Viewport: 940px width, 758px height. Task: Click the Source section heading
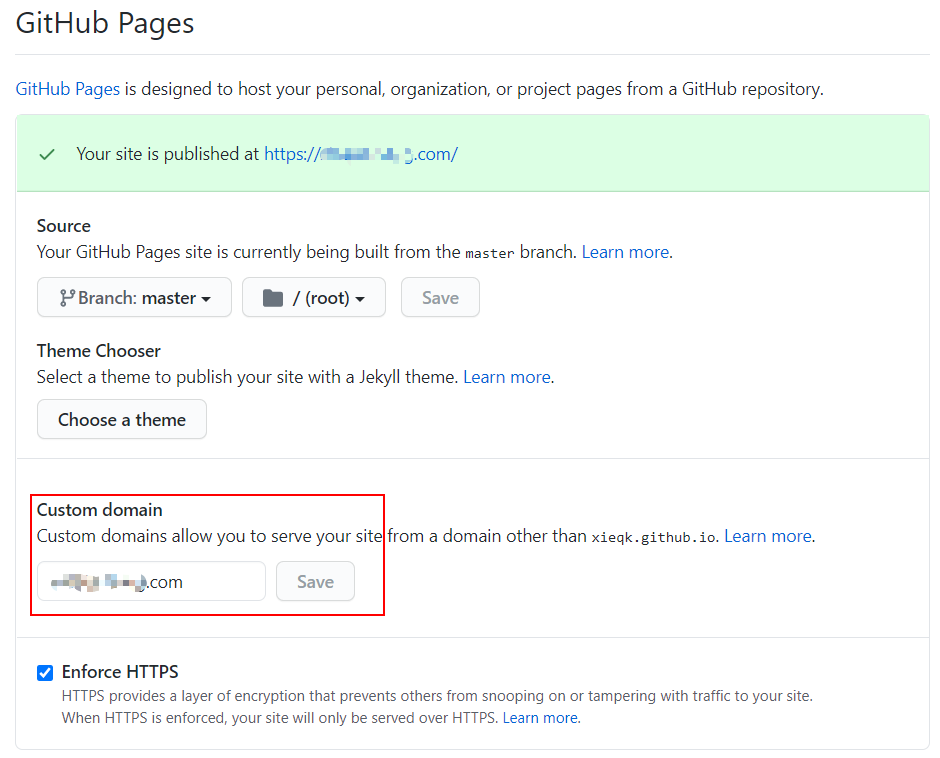(x=64, y=225)
